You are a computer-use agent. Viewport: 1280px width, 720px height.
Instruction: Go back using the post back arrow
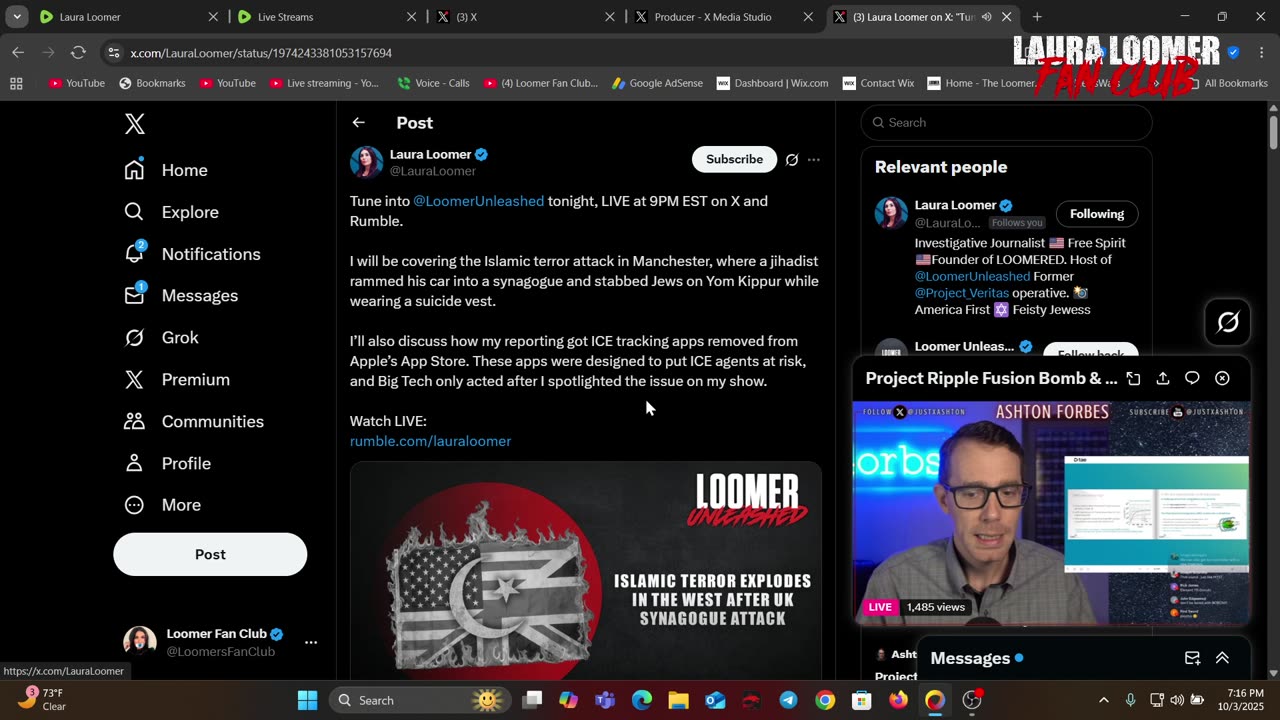pos(358,122)
